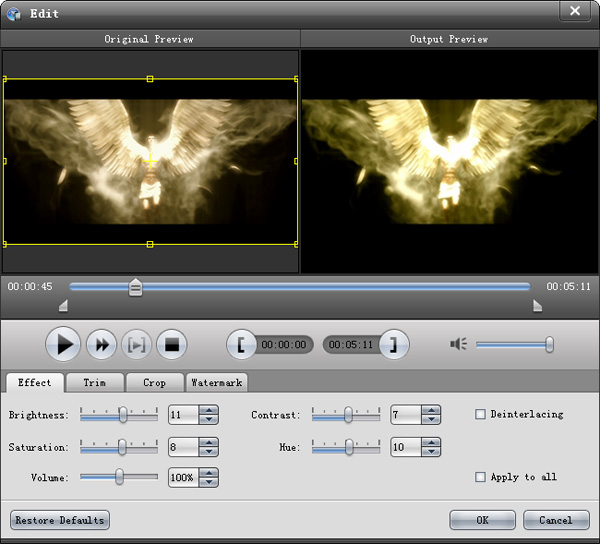
Task: Click the Saturation slider handle
Action: 122,447
